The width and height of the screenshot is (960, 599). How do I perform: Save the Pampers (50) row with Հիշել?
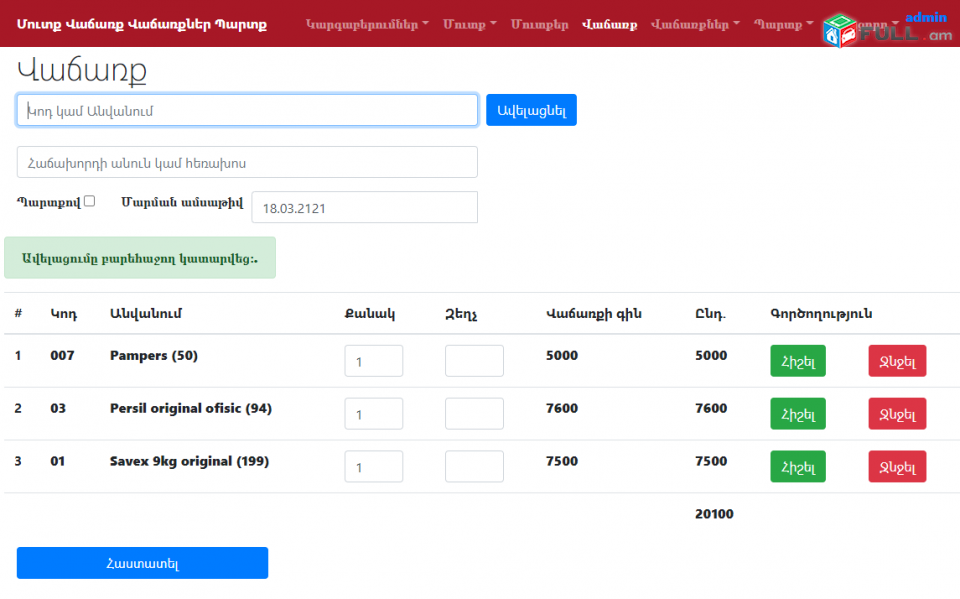(x=798, y=361)
